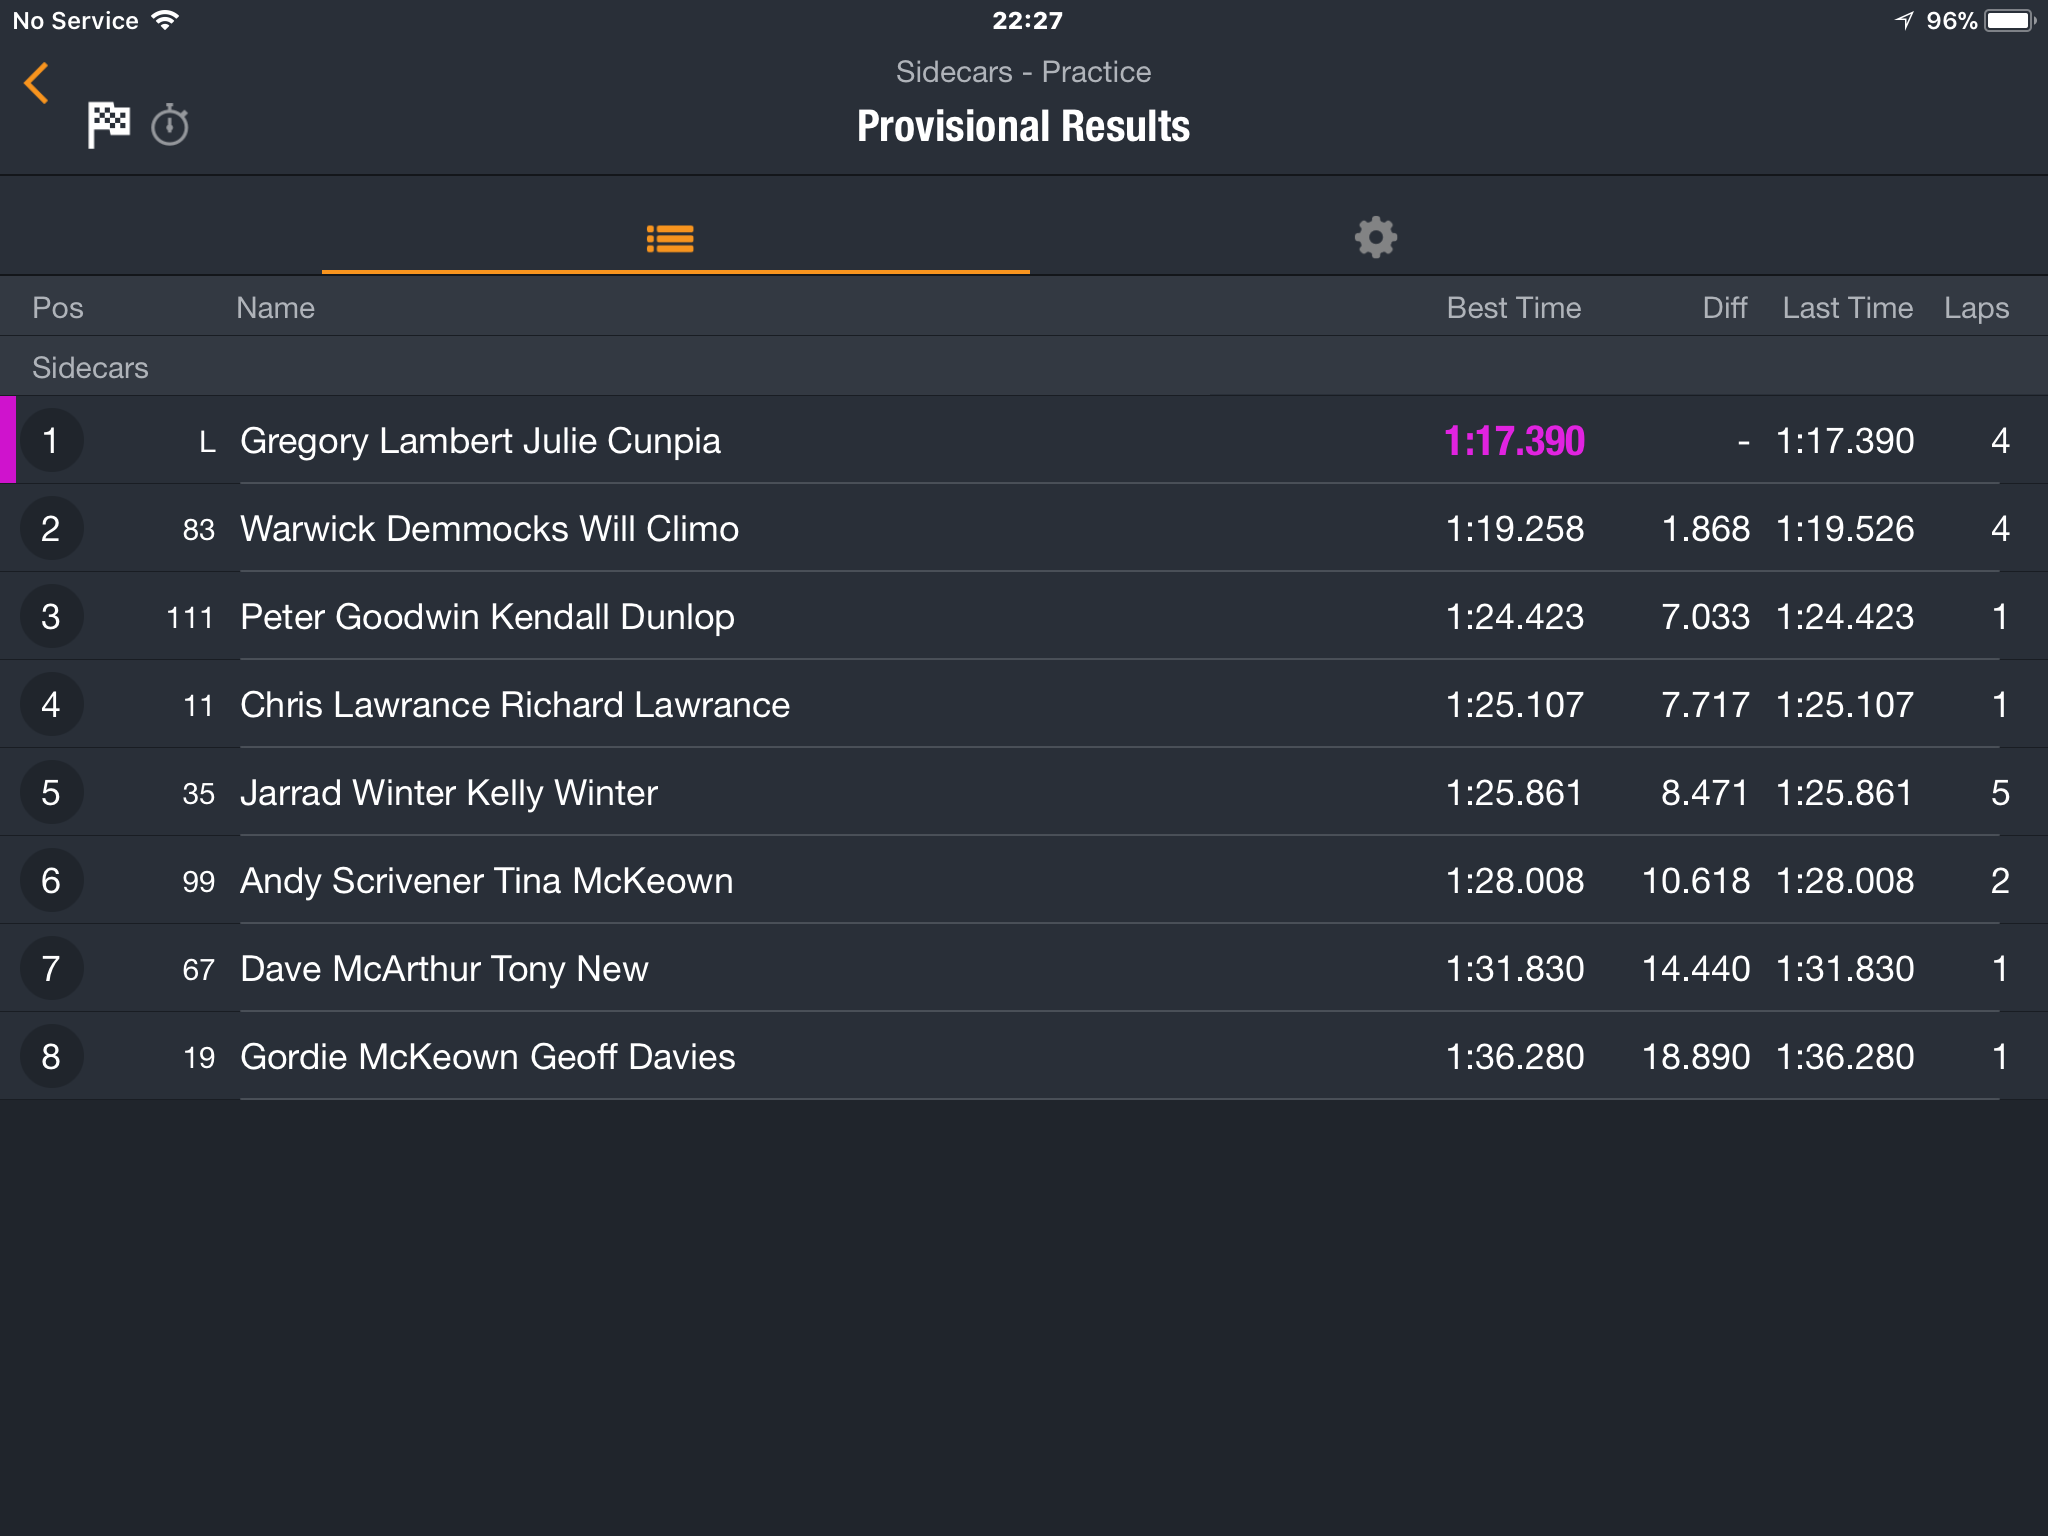Open the stopwatch timing view

point(170,125)
